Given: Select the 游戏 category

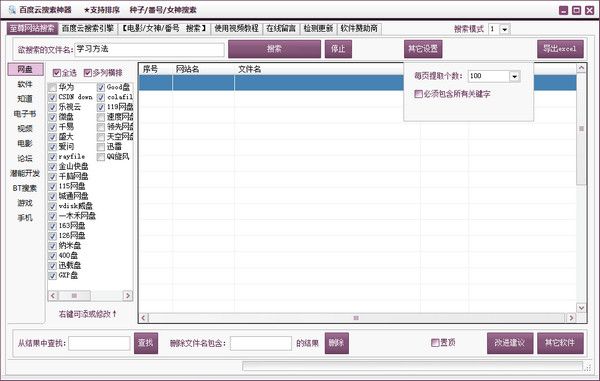Looking at the screenshot, I should click(x=25, y=204).
